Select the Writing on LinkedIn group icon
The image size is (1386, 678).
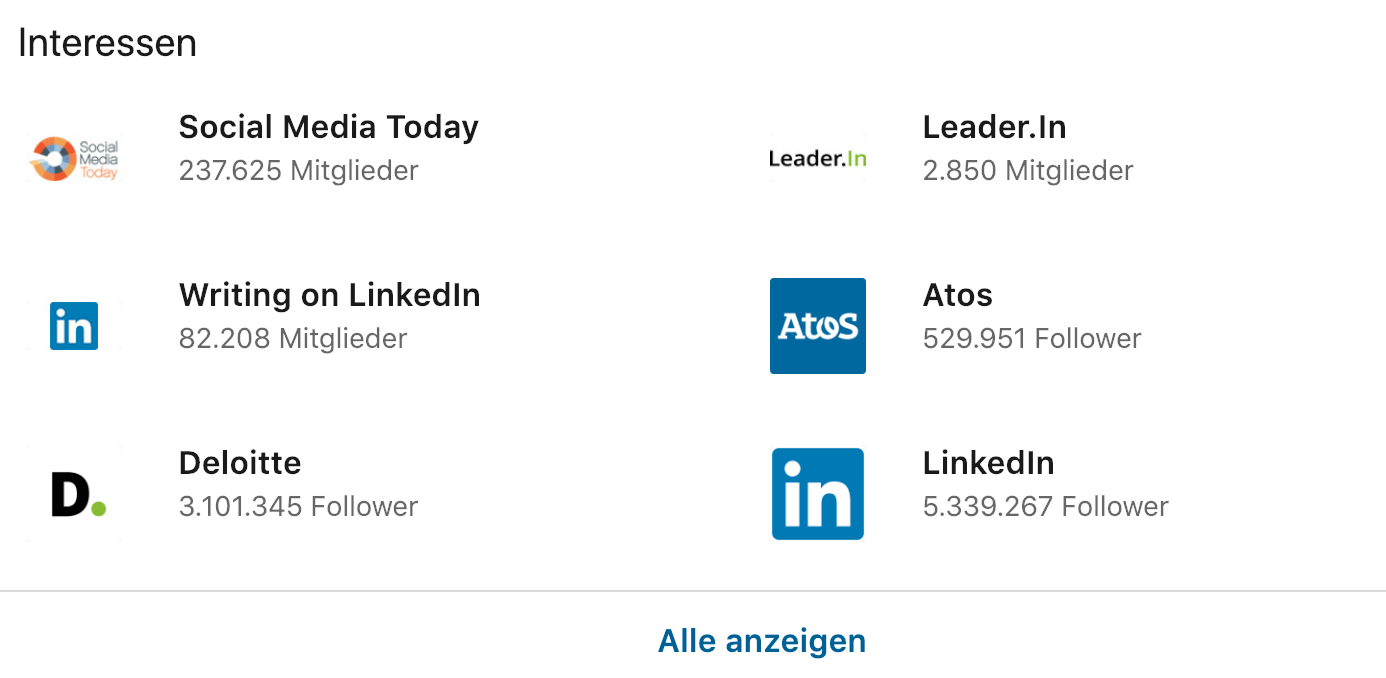point(74,326)
